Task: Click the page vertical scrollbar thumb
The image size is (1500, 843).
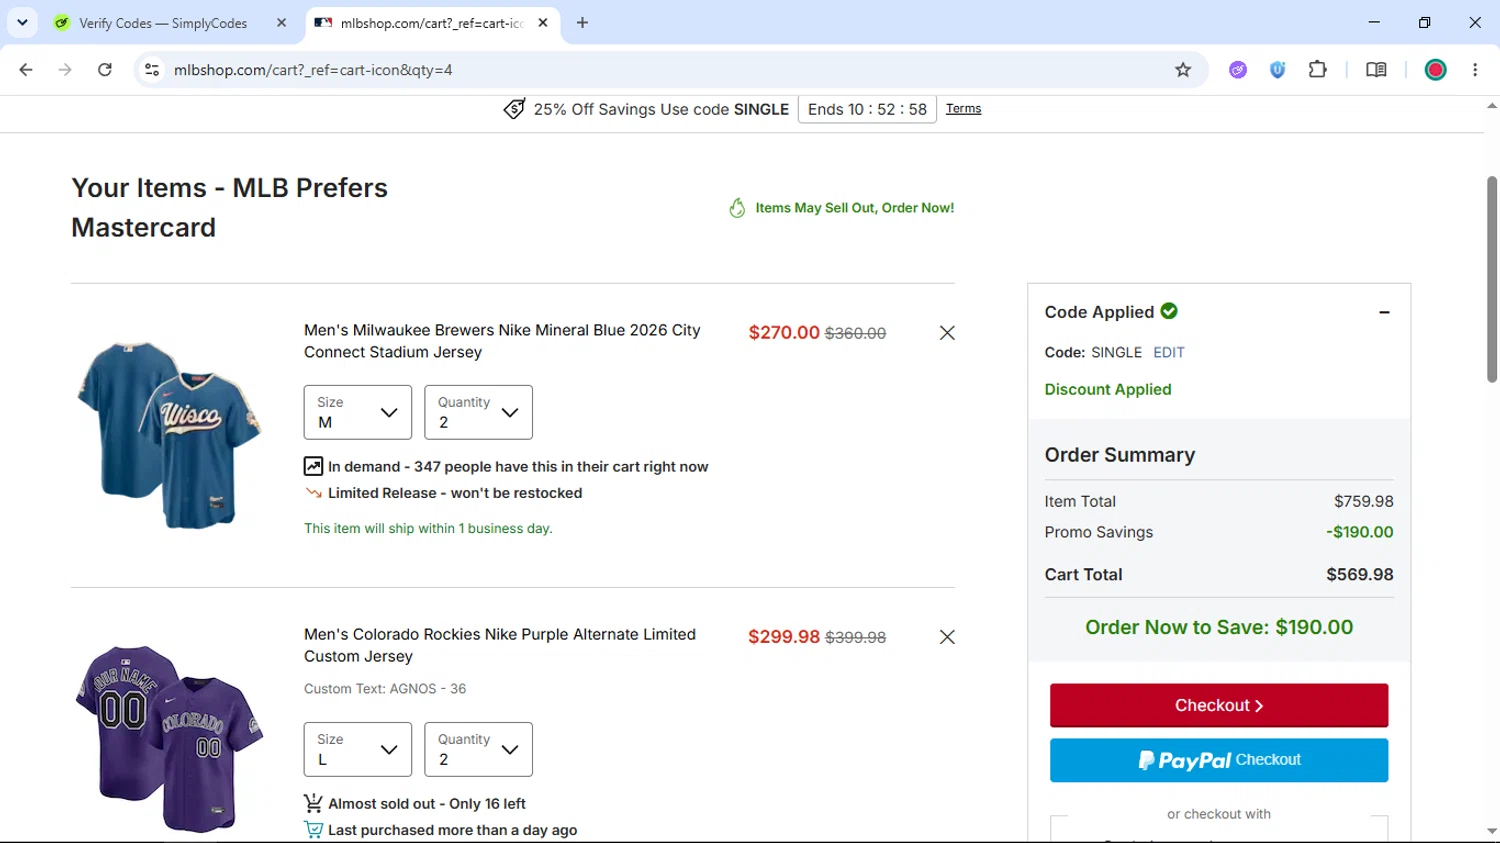Action: click(1492, 279)
